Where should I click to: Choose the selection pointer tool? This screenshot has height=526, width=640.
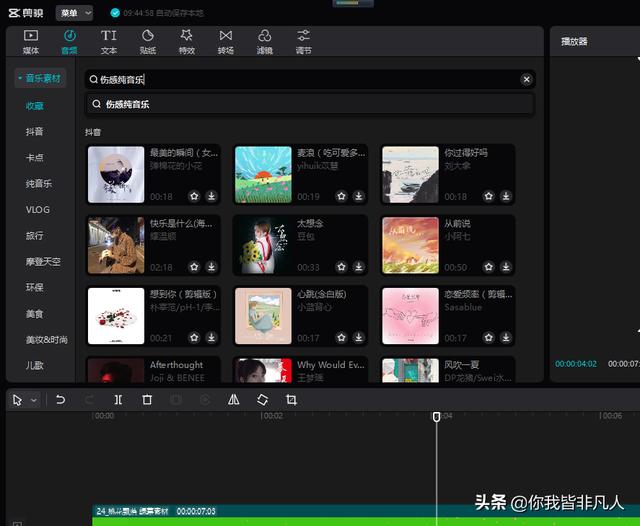17,400
